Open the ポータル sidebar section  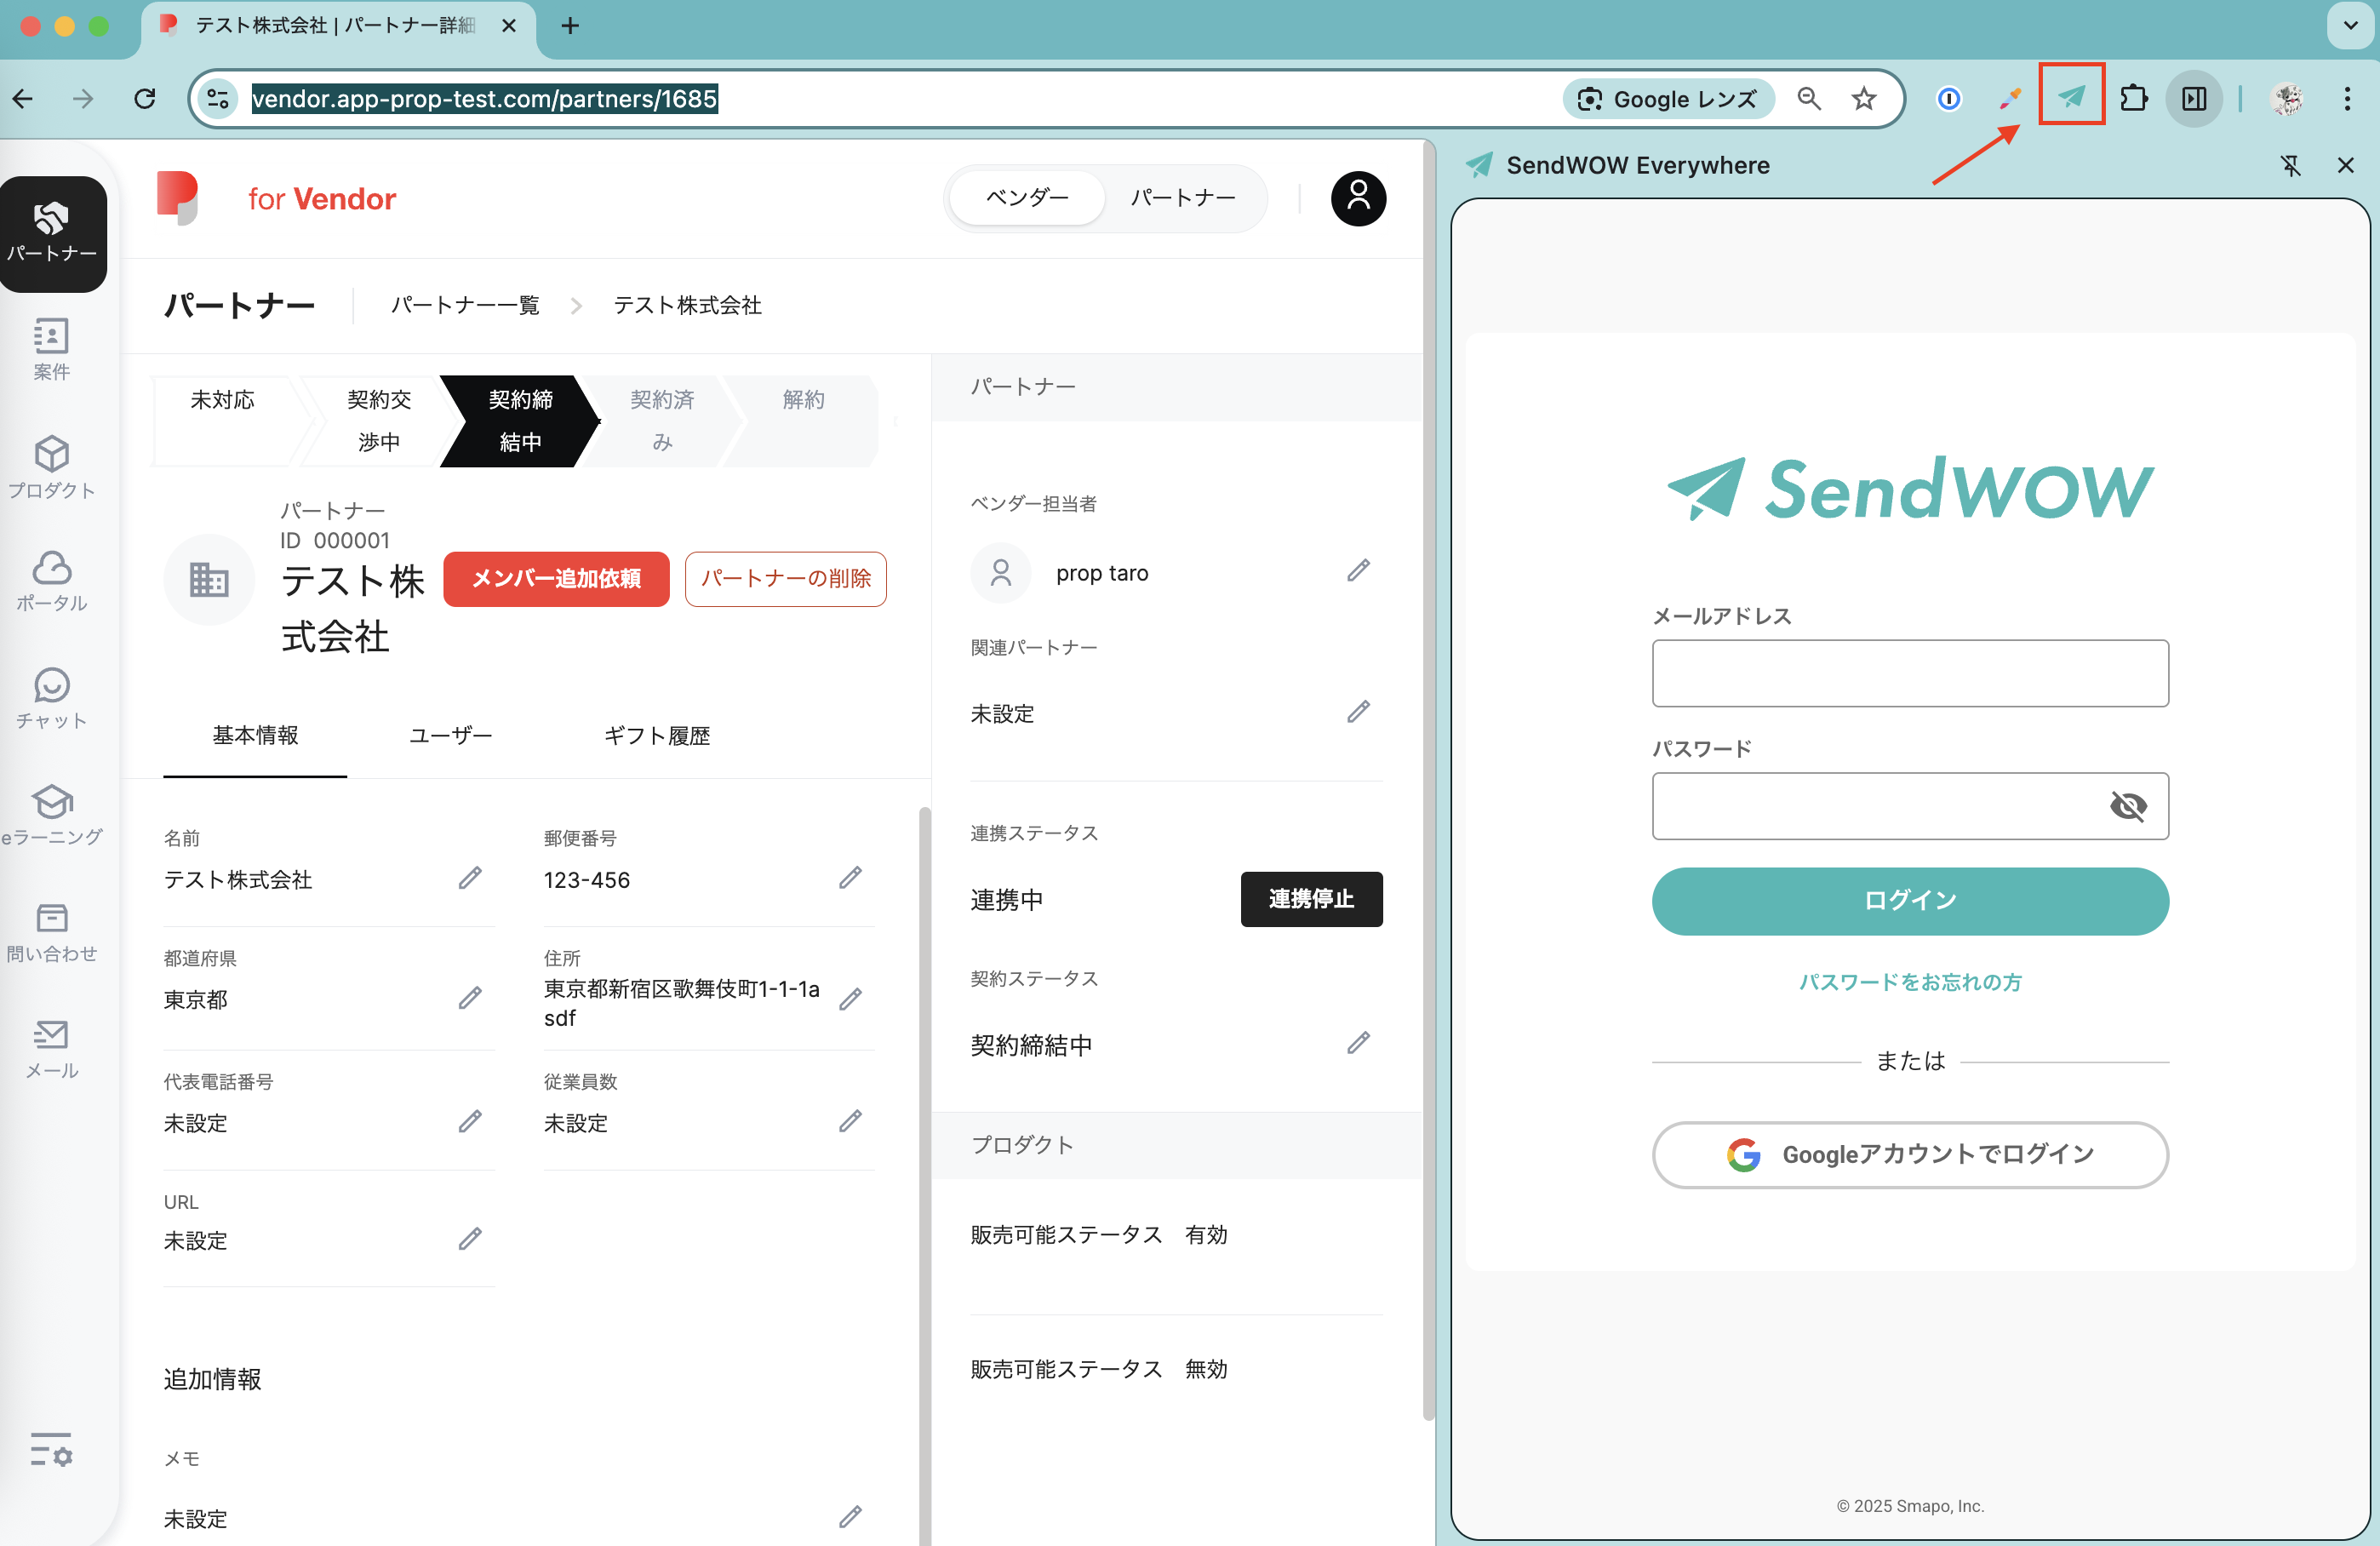[52, 581]
